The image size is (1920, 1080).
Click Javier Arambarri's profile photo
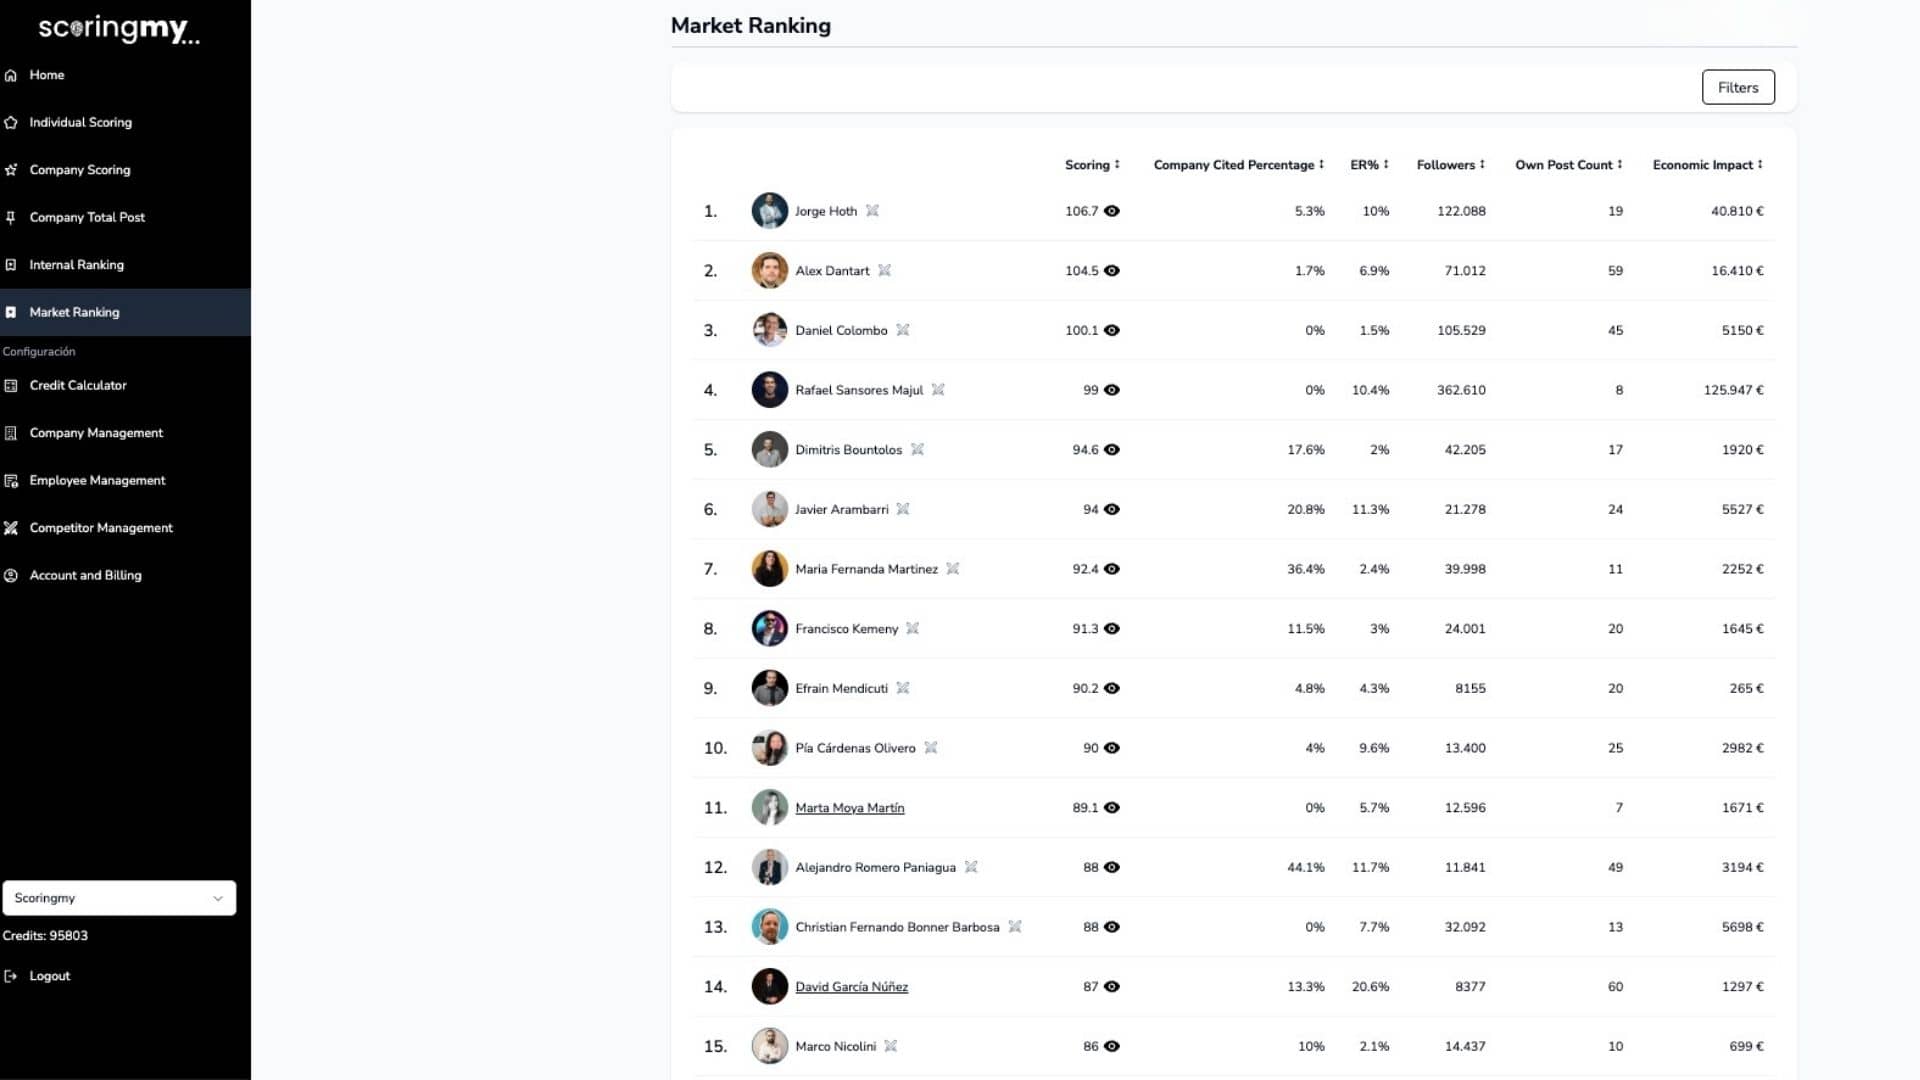coord(769,509)
